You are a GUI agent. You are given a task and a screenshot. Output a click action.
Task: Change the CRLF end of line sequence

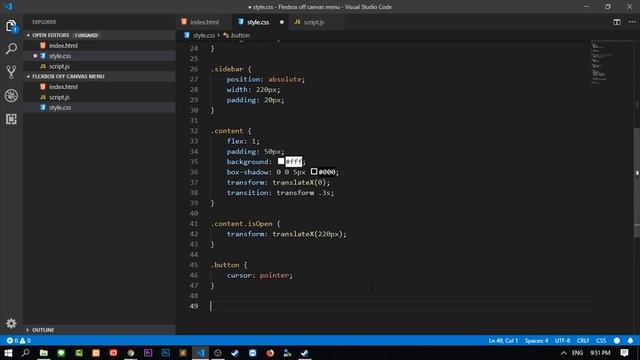(x=582, y=340)
